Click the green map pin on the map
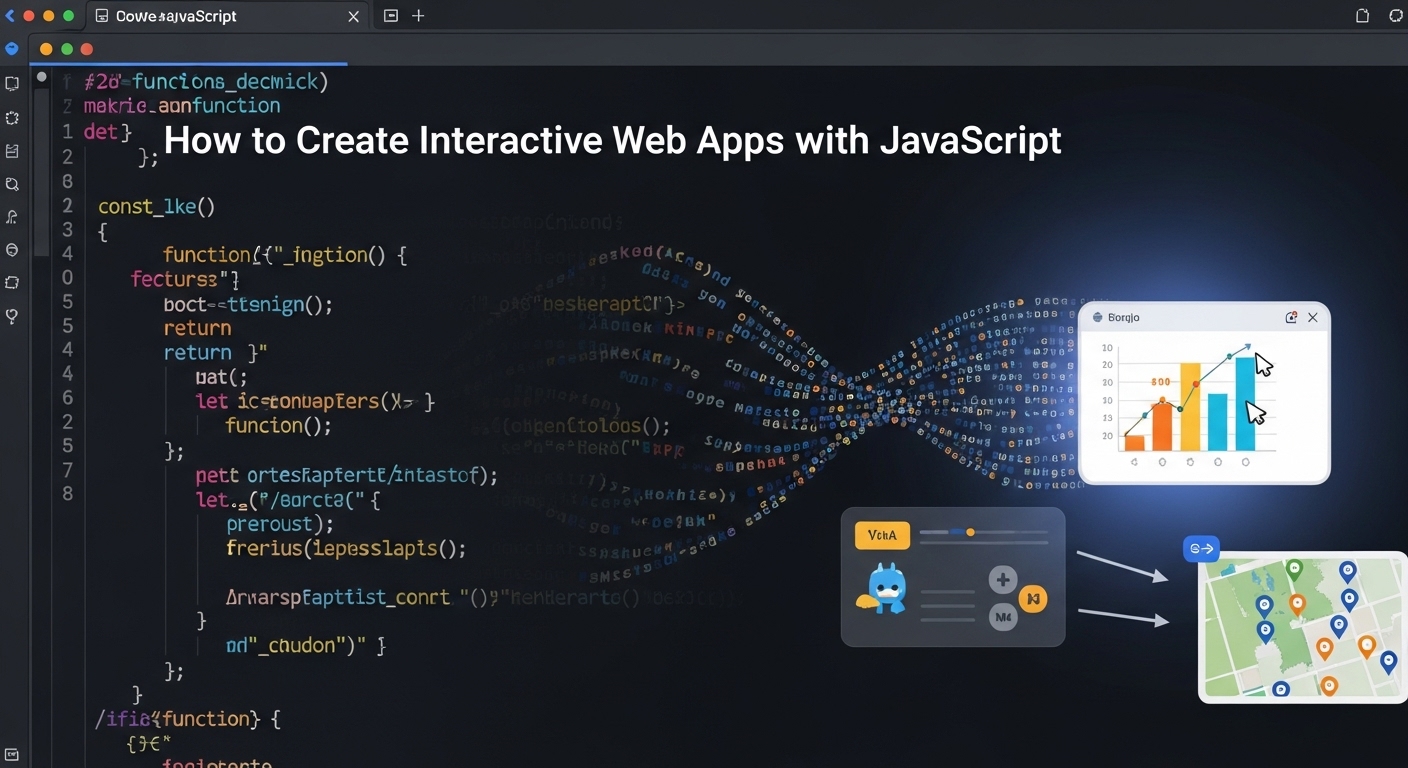This screenshot has height=768, width=1408. point(1294,570)
